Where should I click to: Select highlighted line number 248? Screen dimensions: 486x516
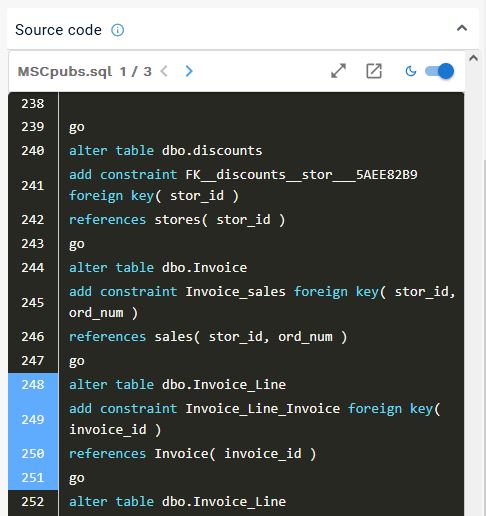point(33,385)
